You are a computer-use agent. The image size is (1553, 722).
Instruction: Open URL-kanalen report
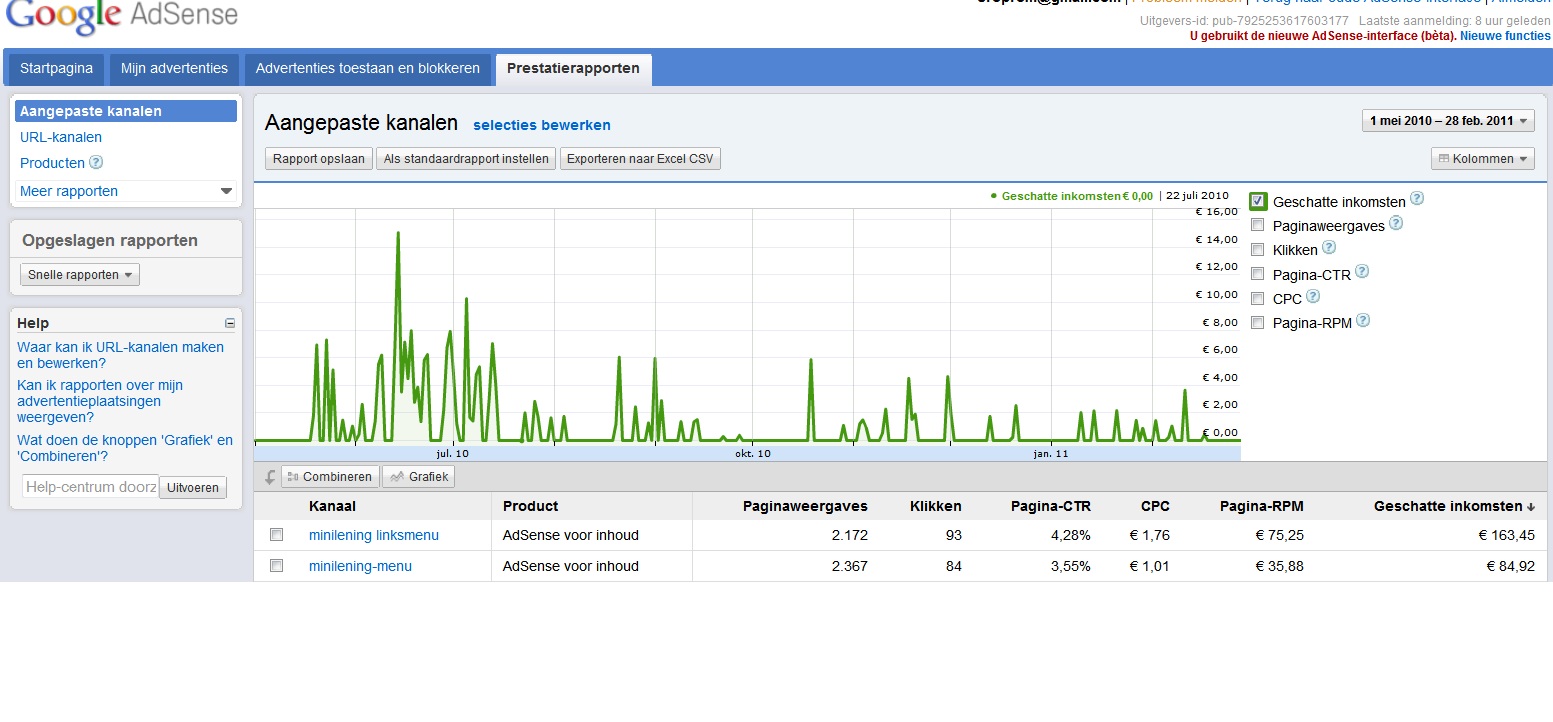(x=61, y=137)
